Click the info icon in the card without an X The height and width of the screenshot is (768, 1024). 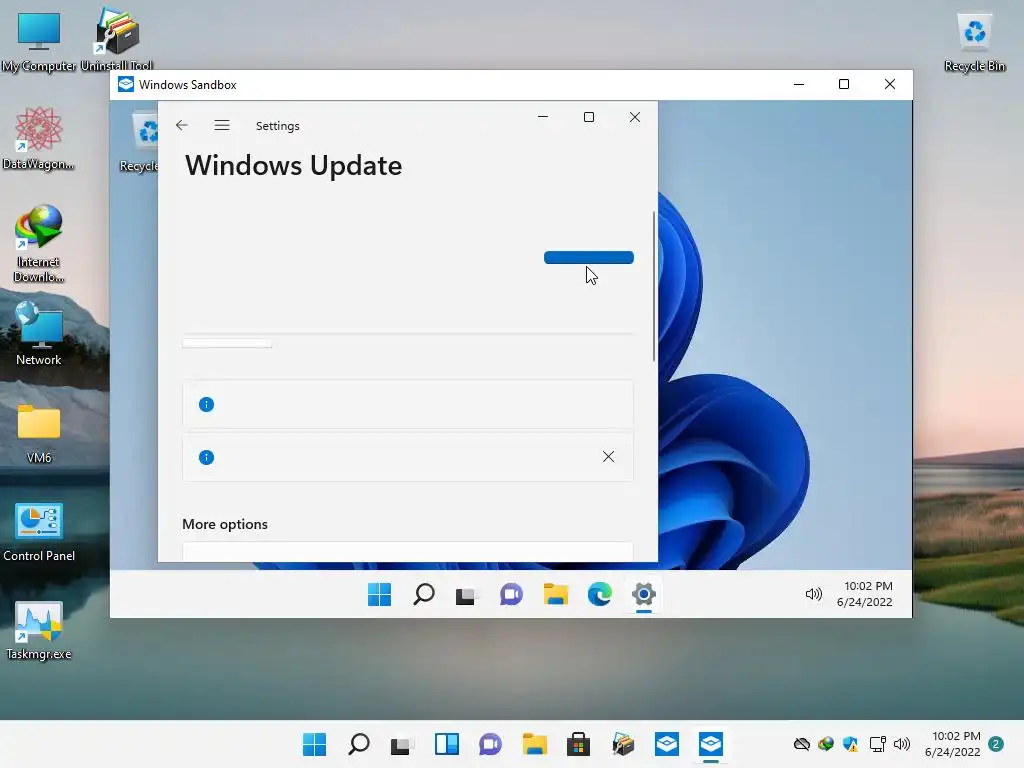coord(206,404)
